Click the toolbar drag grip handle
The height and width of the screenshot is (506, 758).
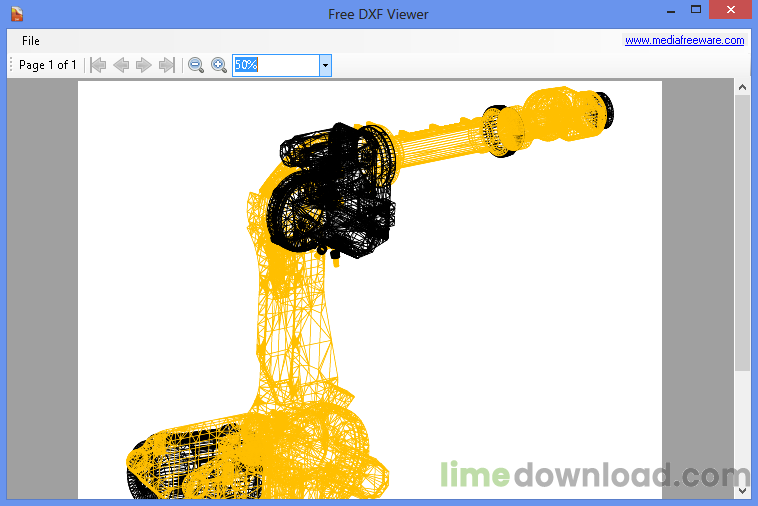pyautogui.click(x=11, y=65)
